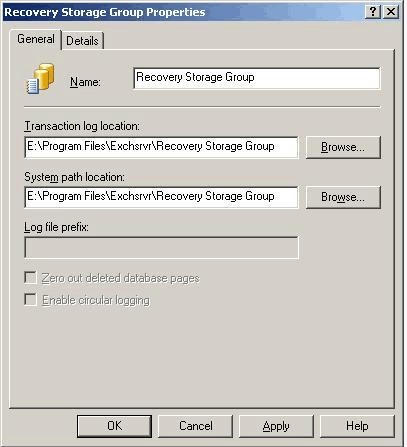Image resolution: width=407 pixels, height=447 pixels.
Task: Cancel the properties dialog
Action: pos(195,426)
